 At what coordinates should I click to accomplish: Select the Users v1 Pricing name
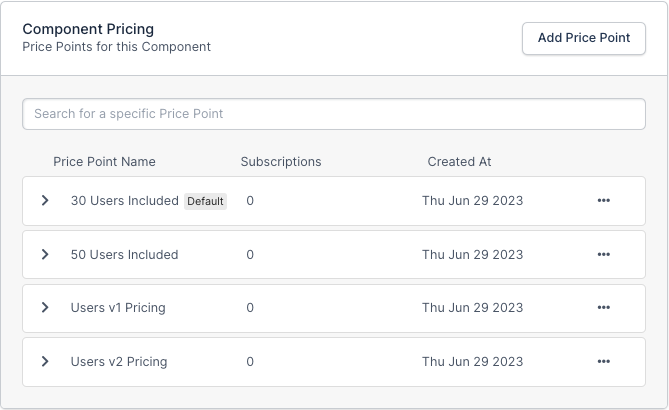pyautogui.click(x=118, y=308)
